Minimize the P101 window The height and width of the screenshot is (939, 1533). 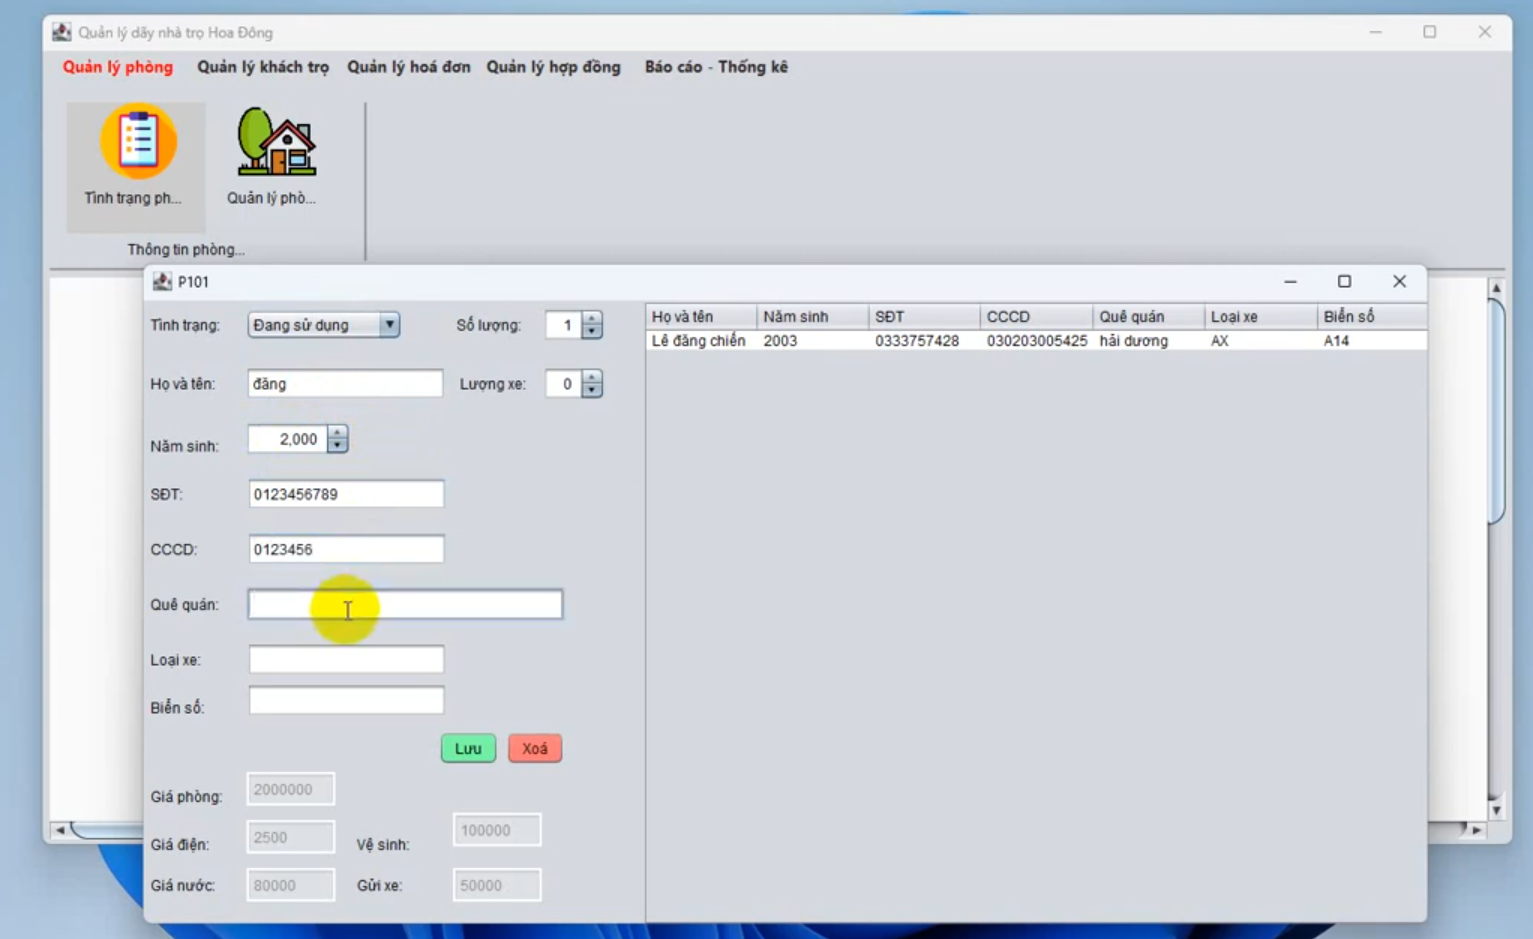[1291, 282]
